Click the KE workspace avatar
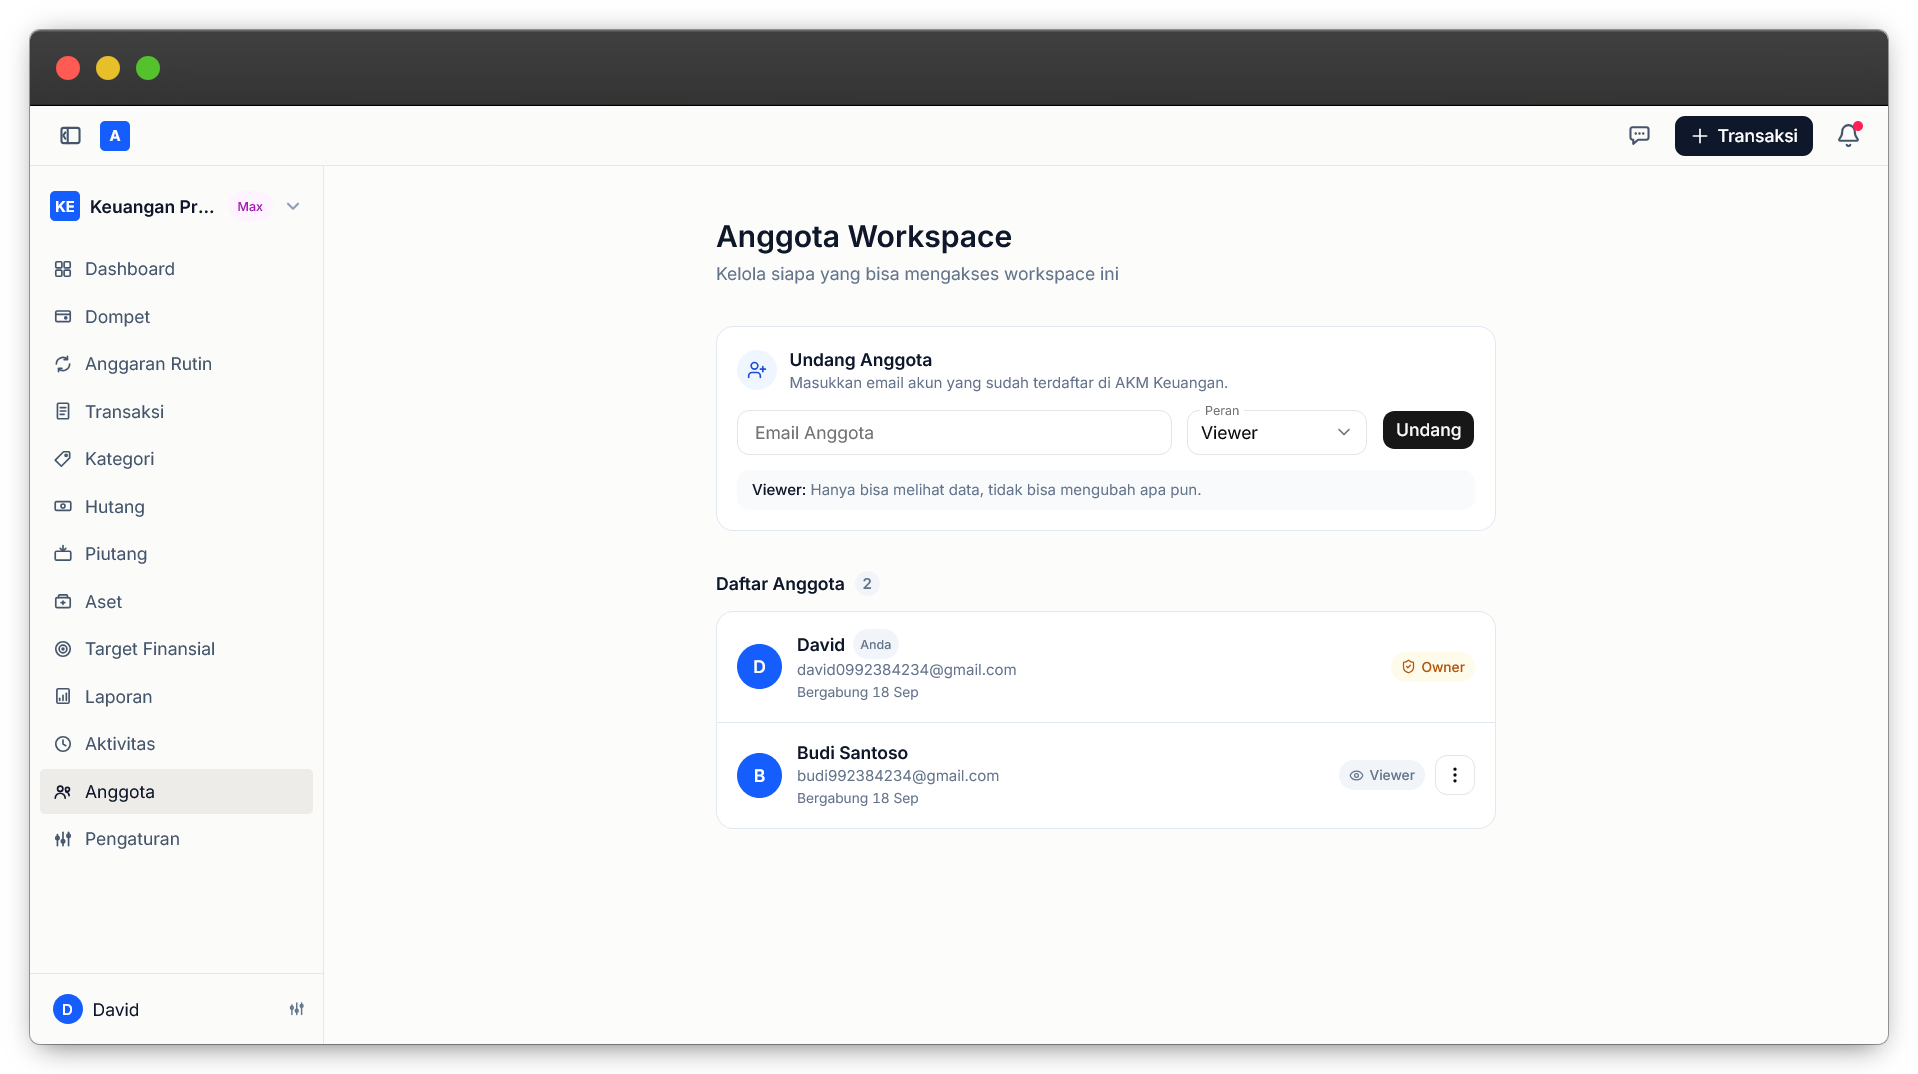The height and width of the screenshot is (1074, 1918). coord(65,207)
